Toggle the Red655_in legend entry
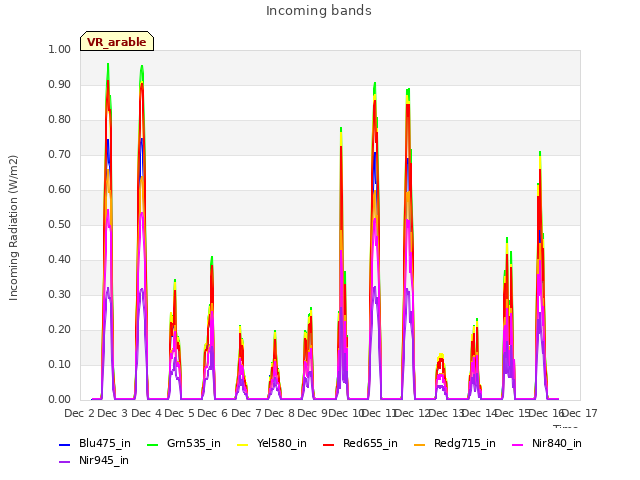Screen dimensions: 640x480 (360, 443)
